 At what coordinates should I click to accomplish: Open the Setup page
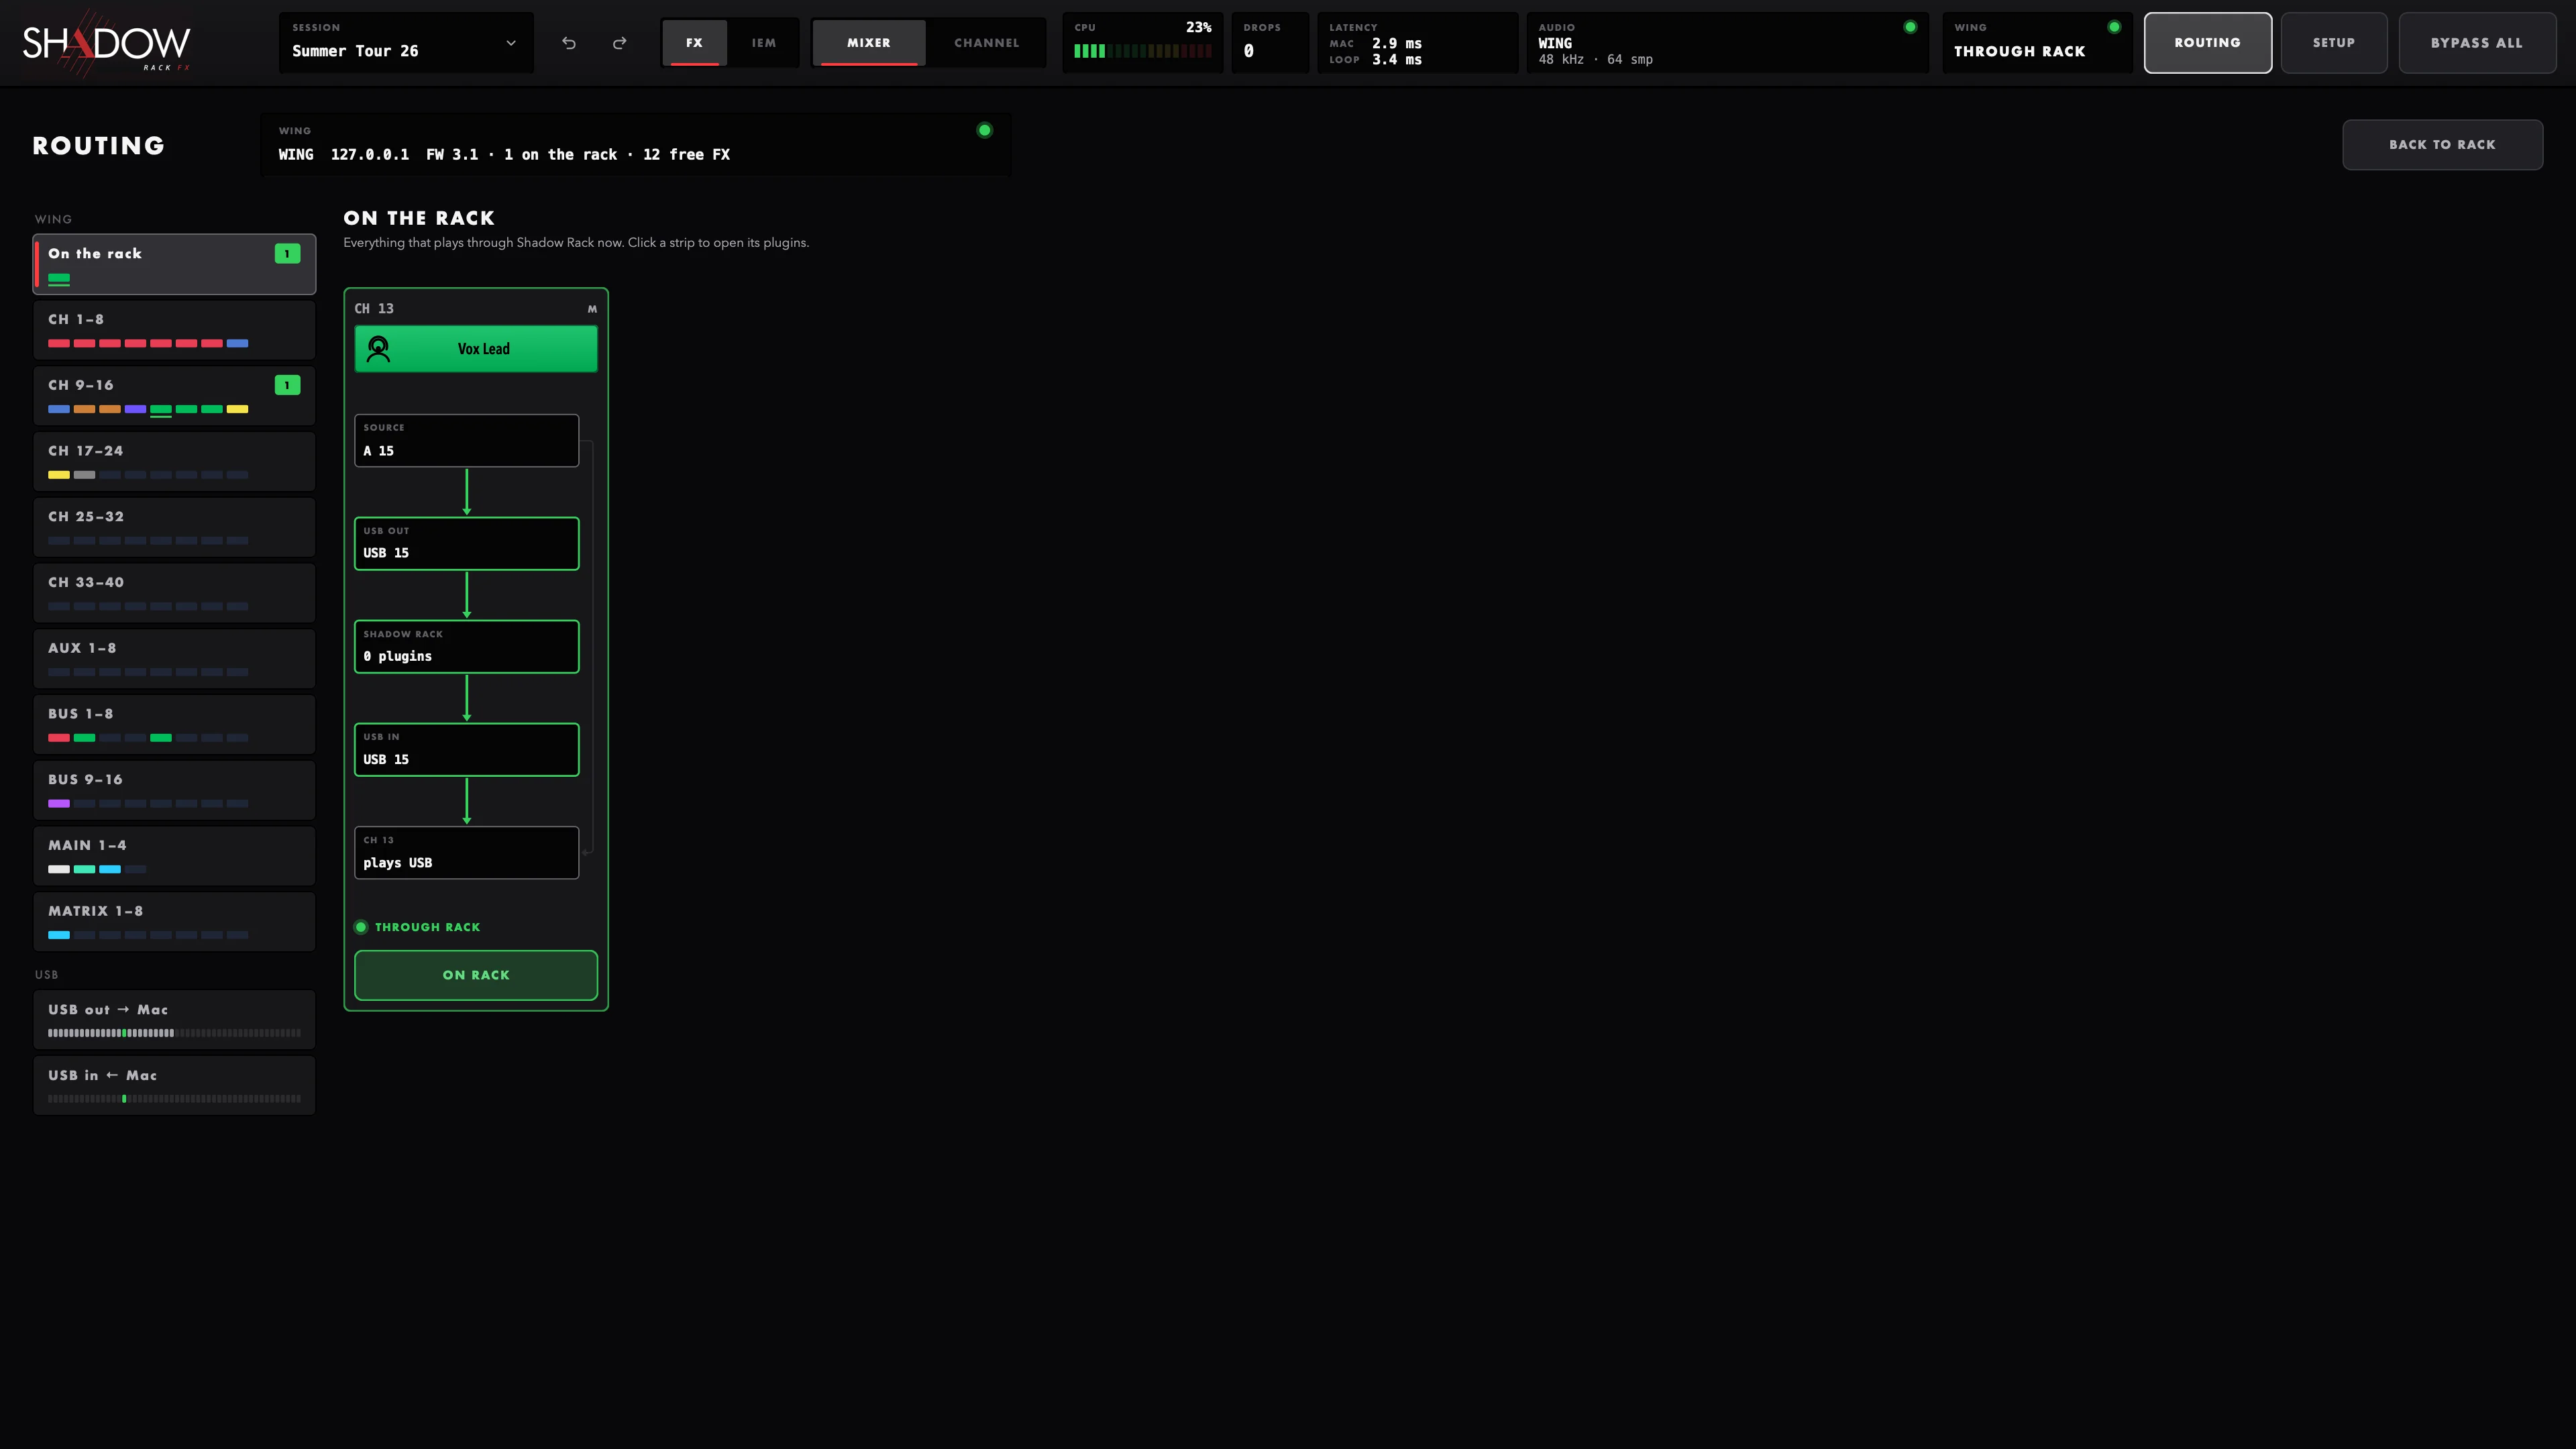pos(2334,43)
